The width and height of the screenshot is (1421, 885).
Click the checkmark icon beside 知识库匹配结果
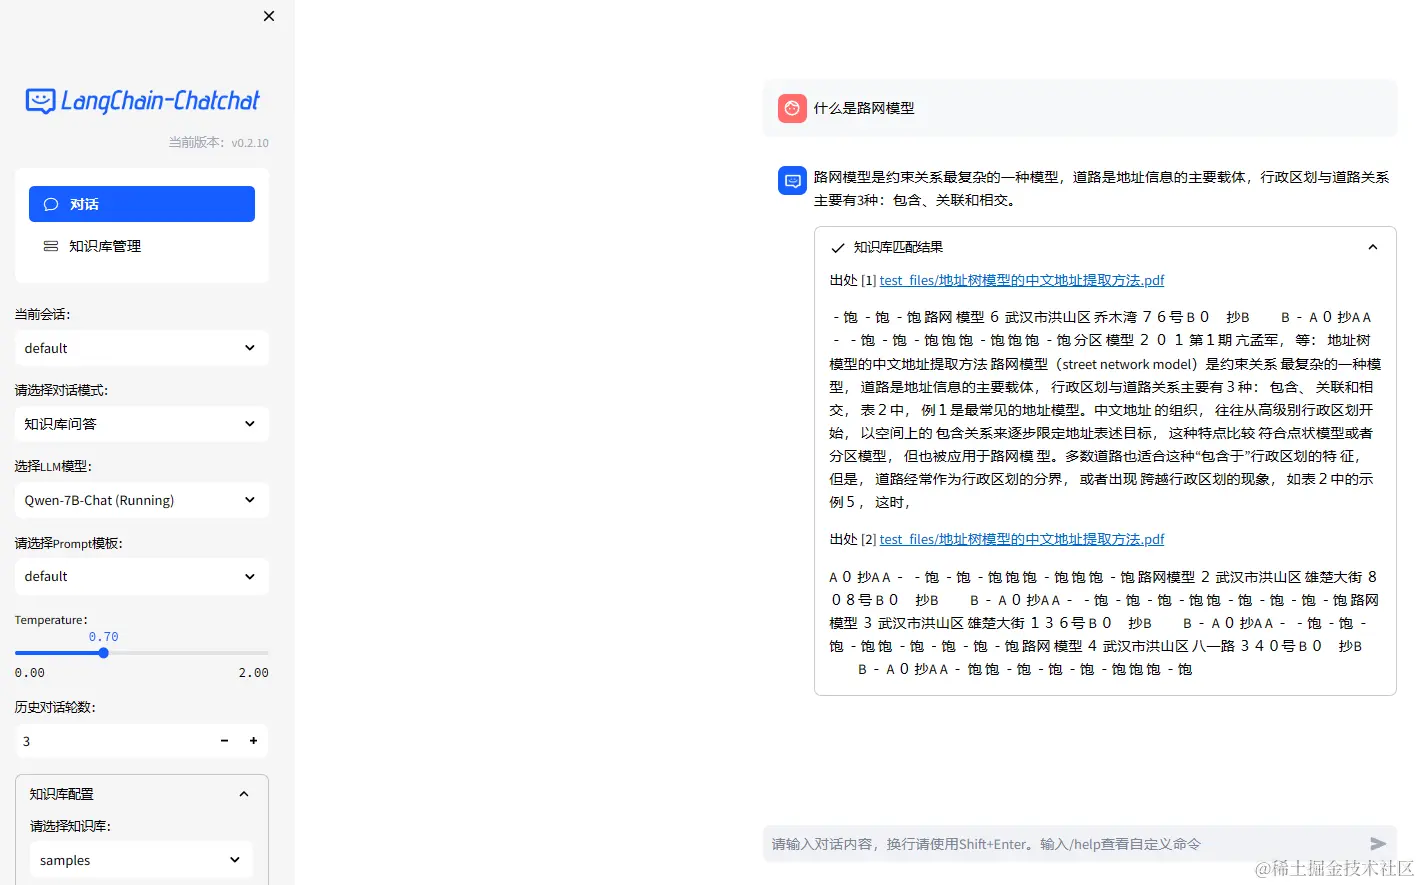tap(838, 248)
